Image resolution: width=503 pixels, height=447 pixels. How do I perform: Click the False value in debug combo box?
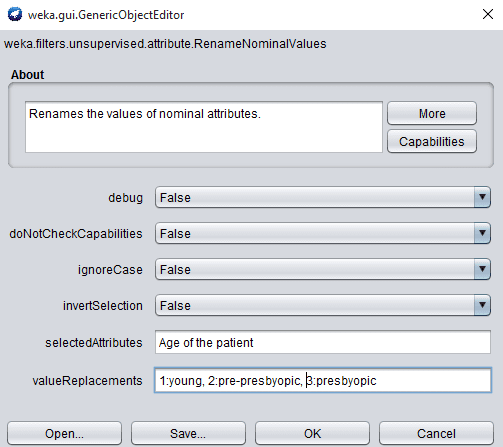(x=175, y=198)
